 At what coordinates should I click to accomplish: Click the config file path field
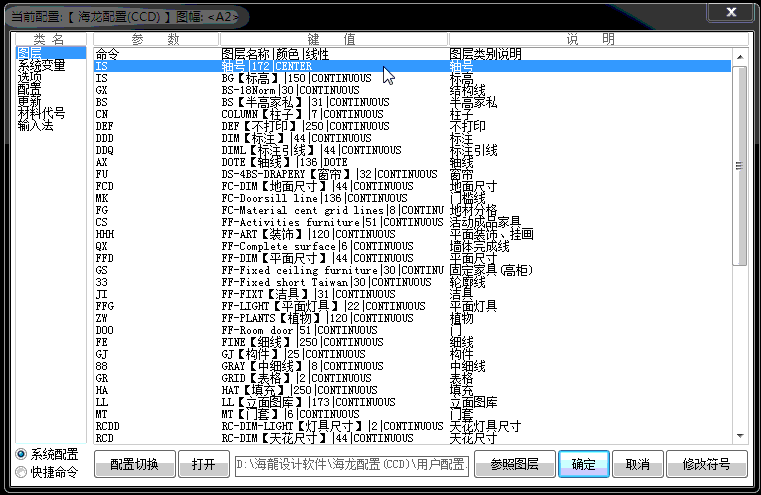pos(352,465)
